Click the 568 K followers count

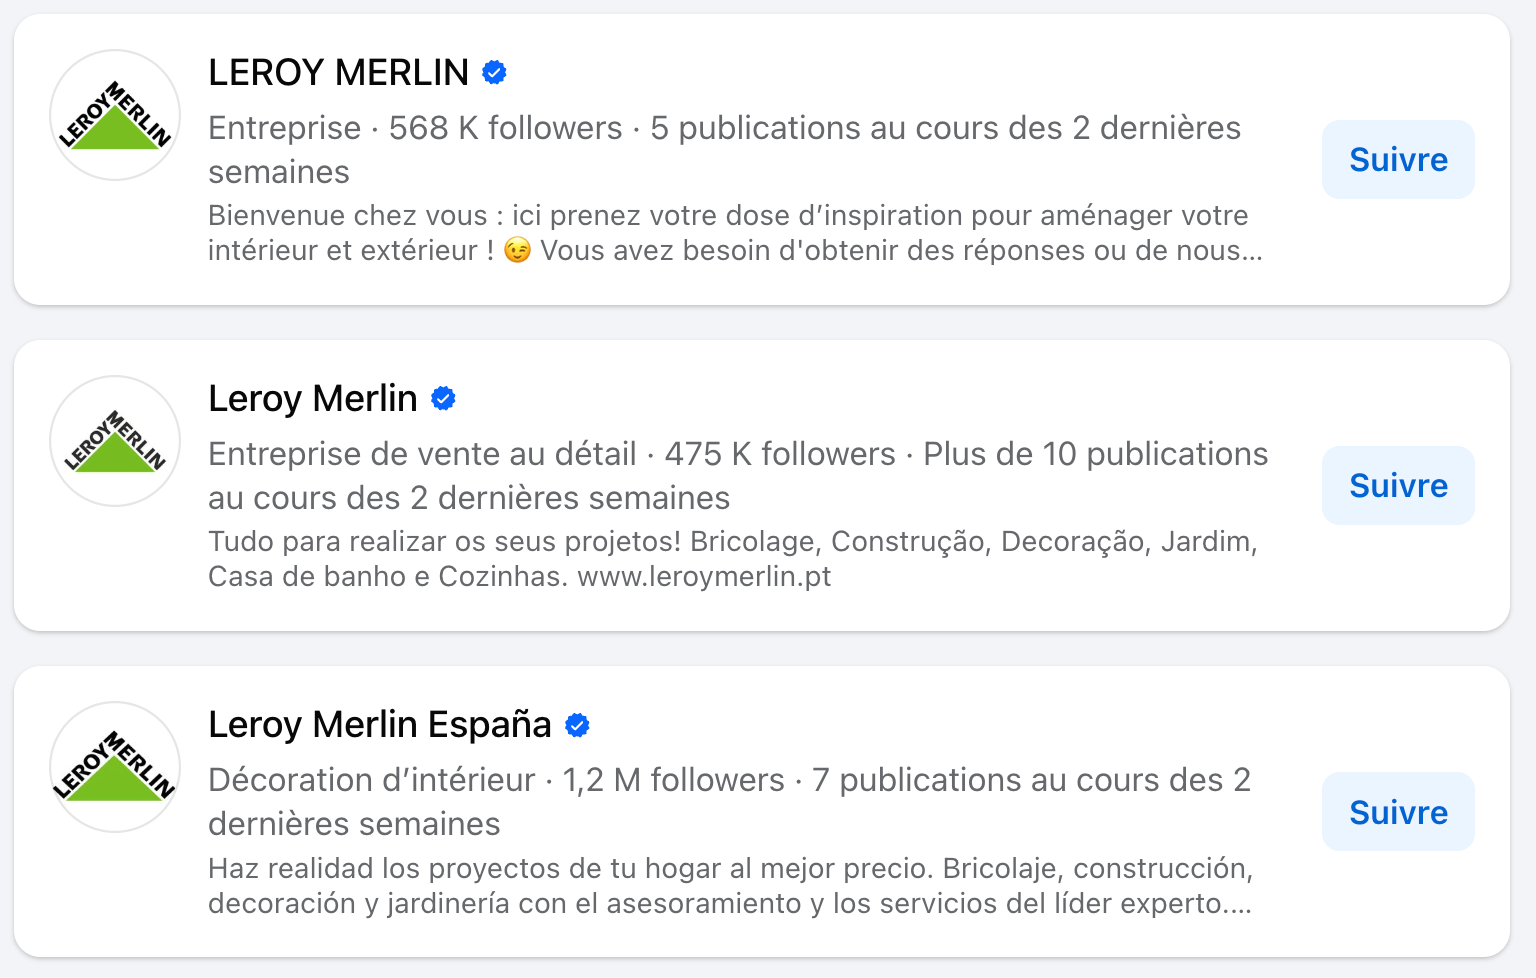506,128
